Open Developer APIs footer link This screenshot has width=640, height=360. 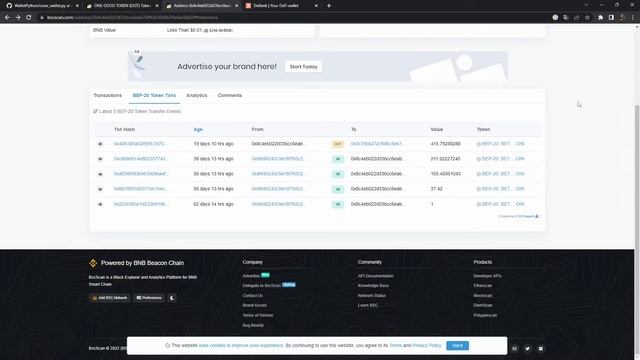click(487, 276)
